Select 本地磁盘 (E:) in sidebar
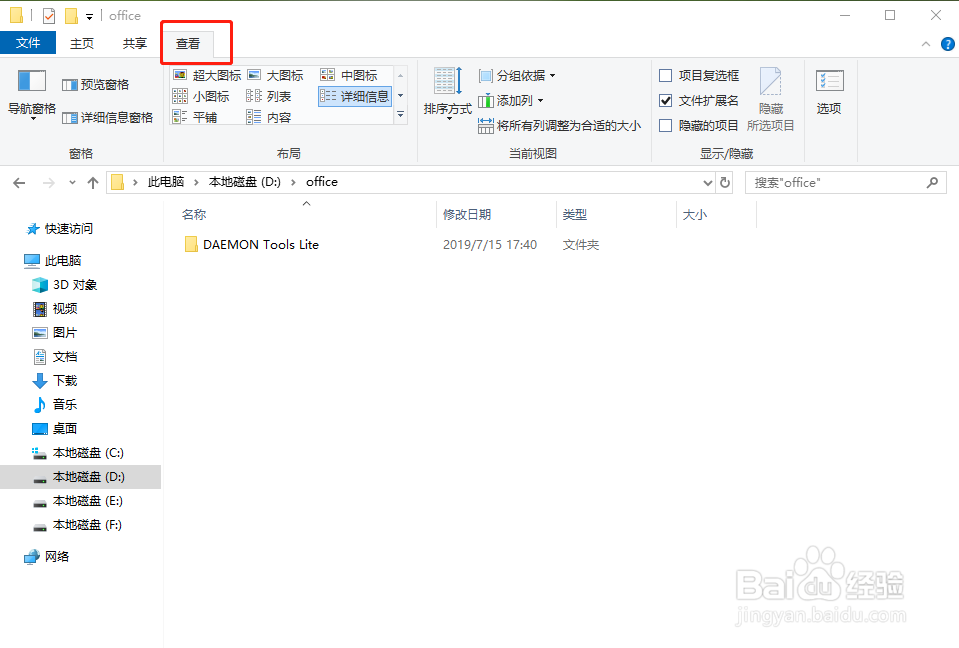Screen dimensions: 959x648 tap(78, 501)
